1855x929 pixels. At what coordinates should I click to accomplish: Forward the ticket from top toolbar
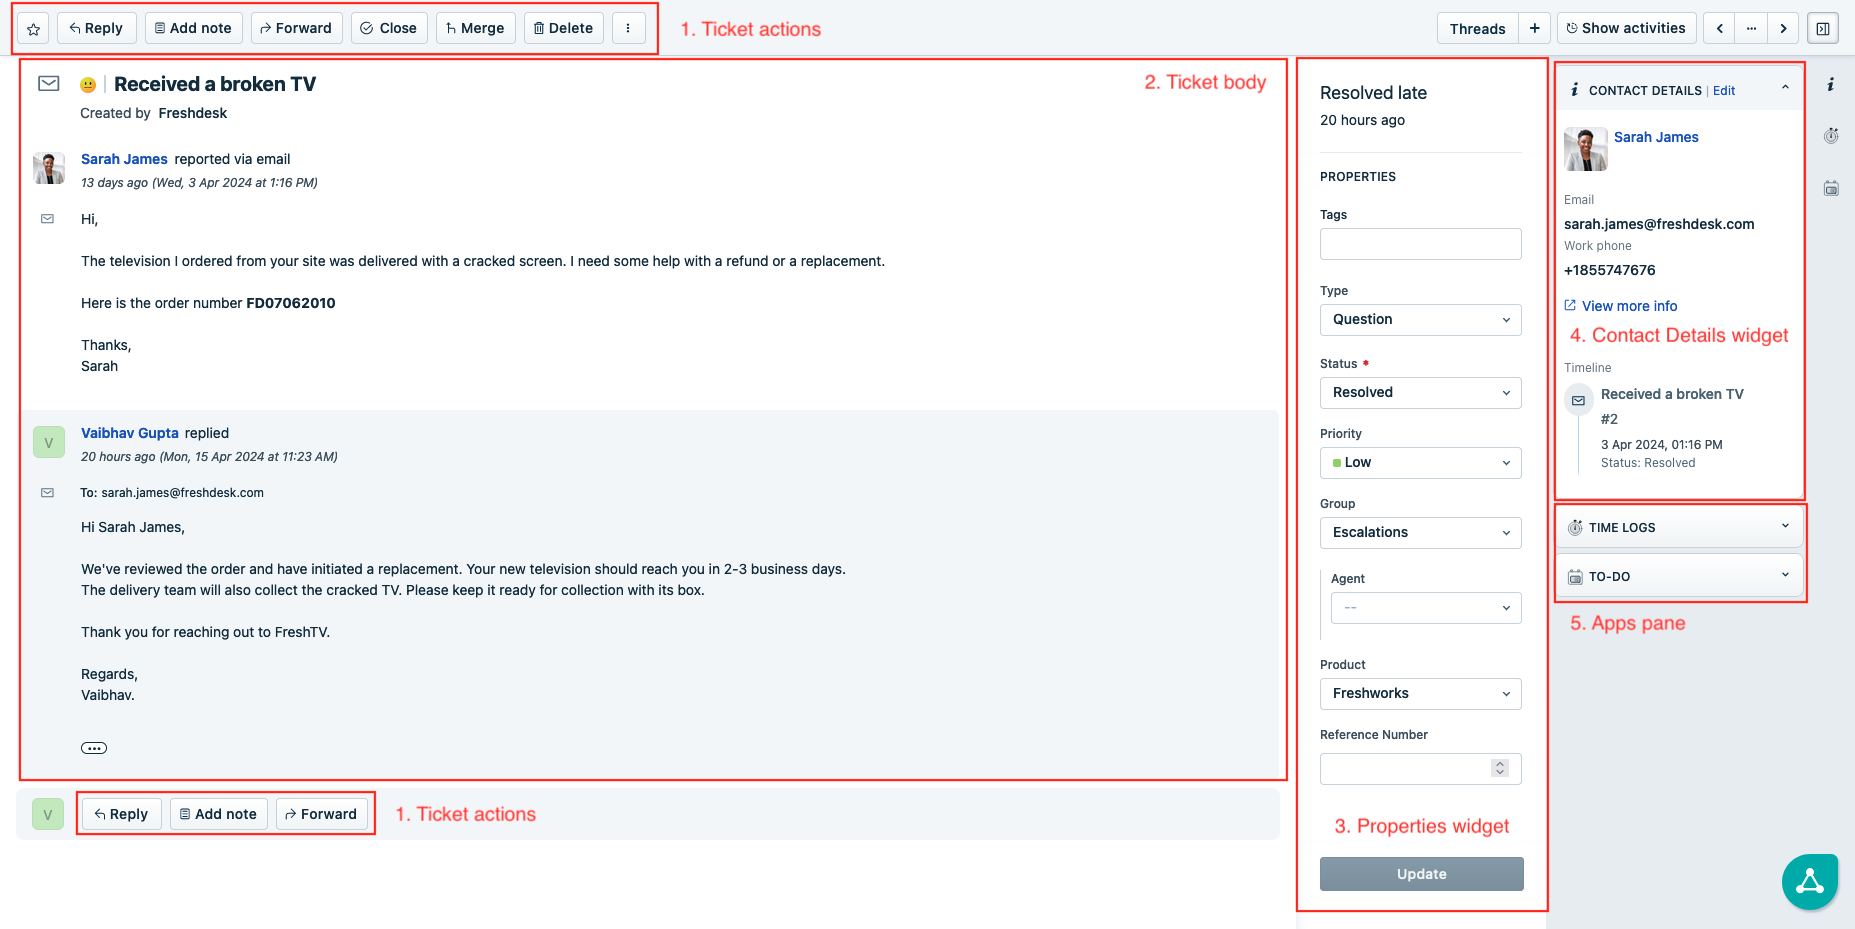coord(297,28)
